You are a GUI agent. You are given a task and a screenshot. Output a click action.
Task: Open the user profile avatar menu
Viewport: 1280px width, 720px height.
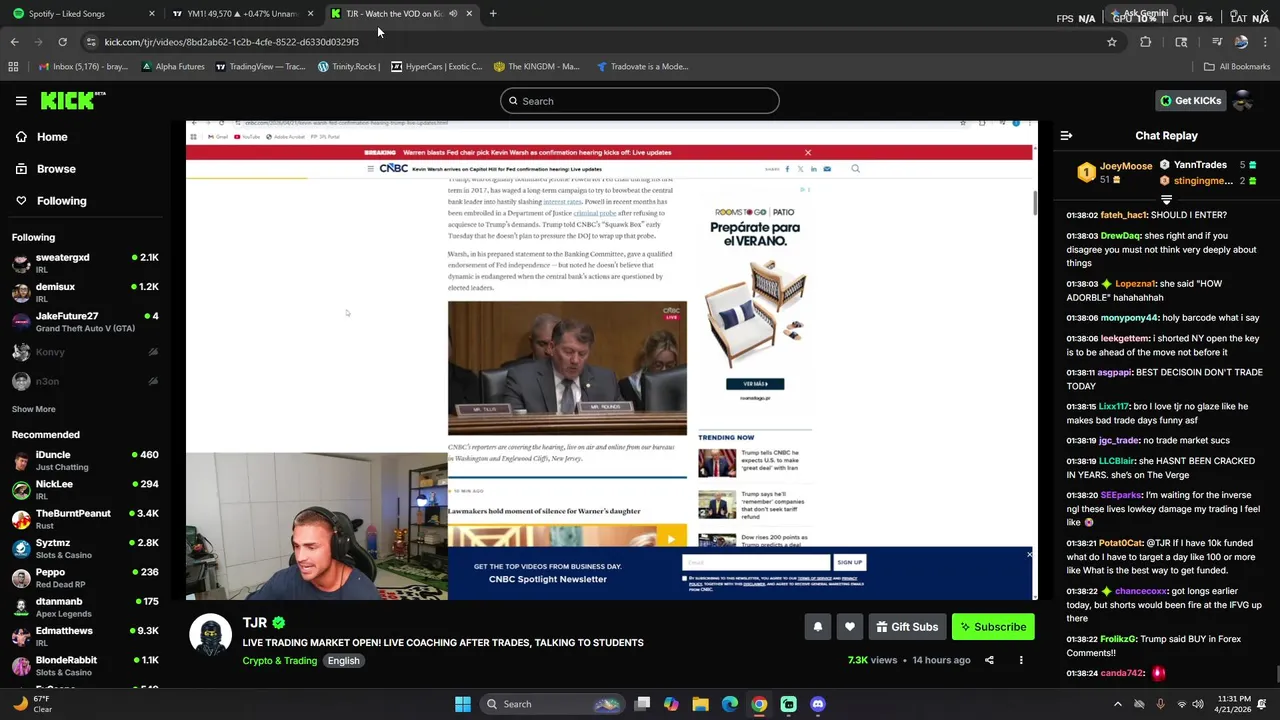pos(1243,100)
